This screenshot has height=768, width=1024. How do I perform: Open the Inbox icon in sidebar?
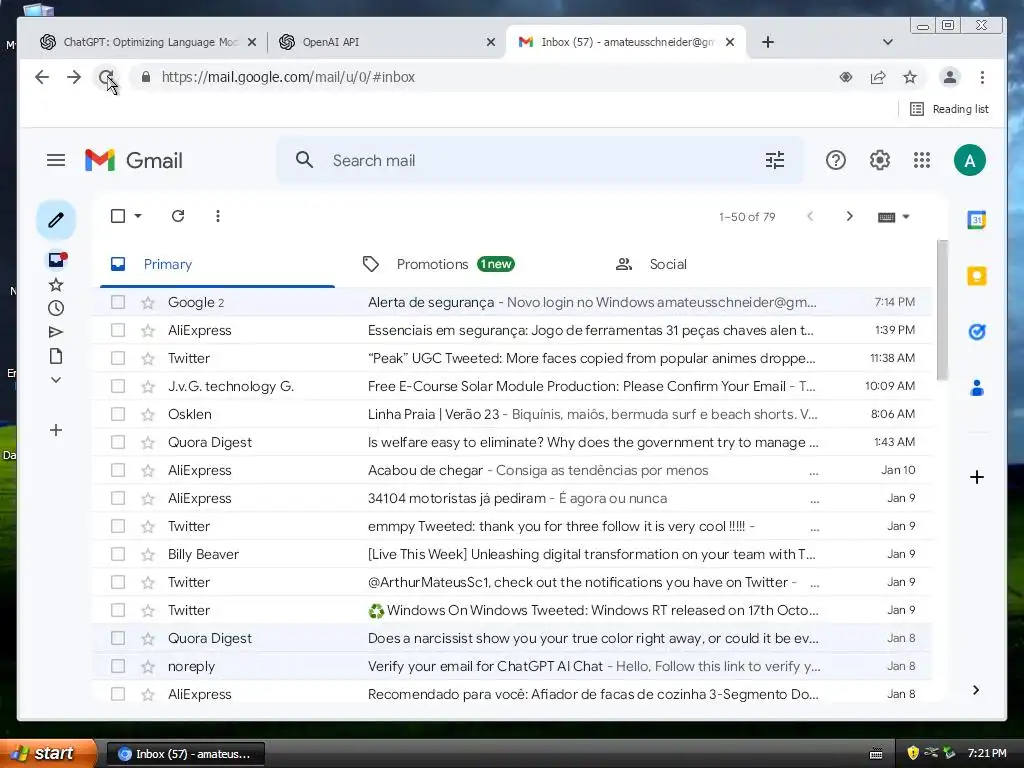57,260
